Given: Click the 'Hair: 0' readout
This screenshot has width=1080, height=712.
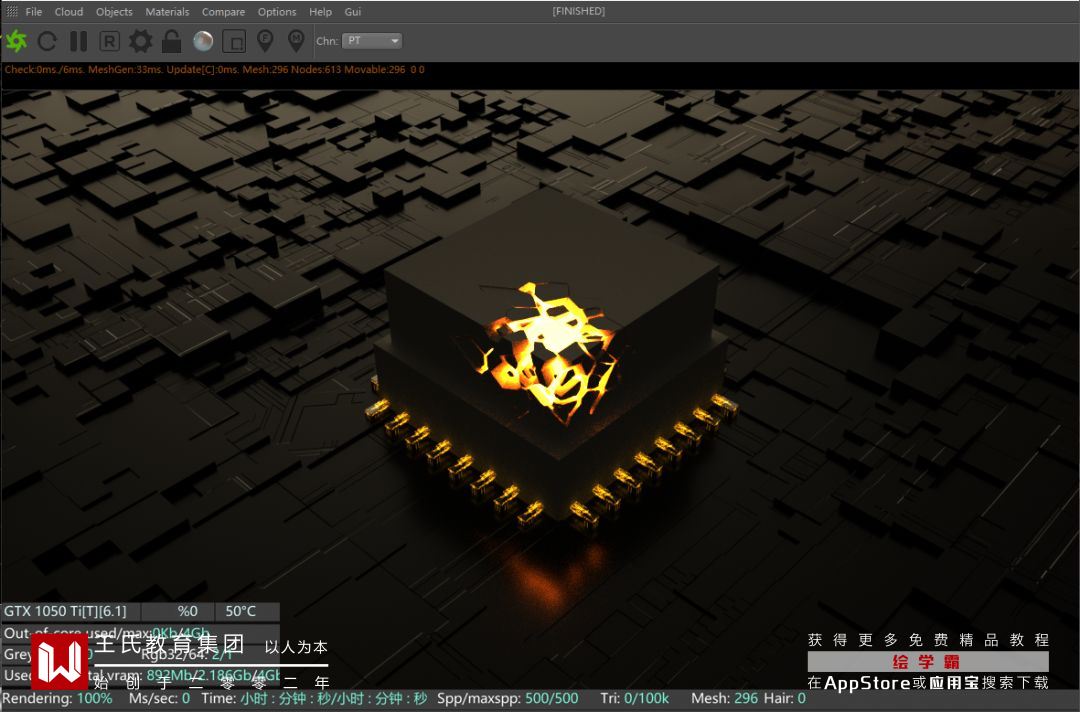Looking at the screenshot, I should click(785, 698).
